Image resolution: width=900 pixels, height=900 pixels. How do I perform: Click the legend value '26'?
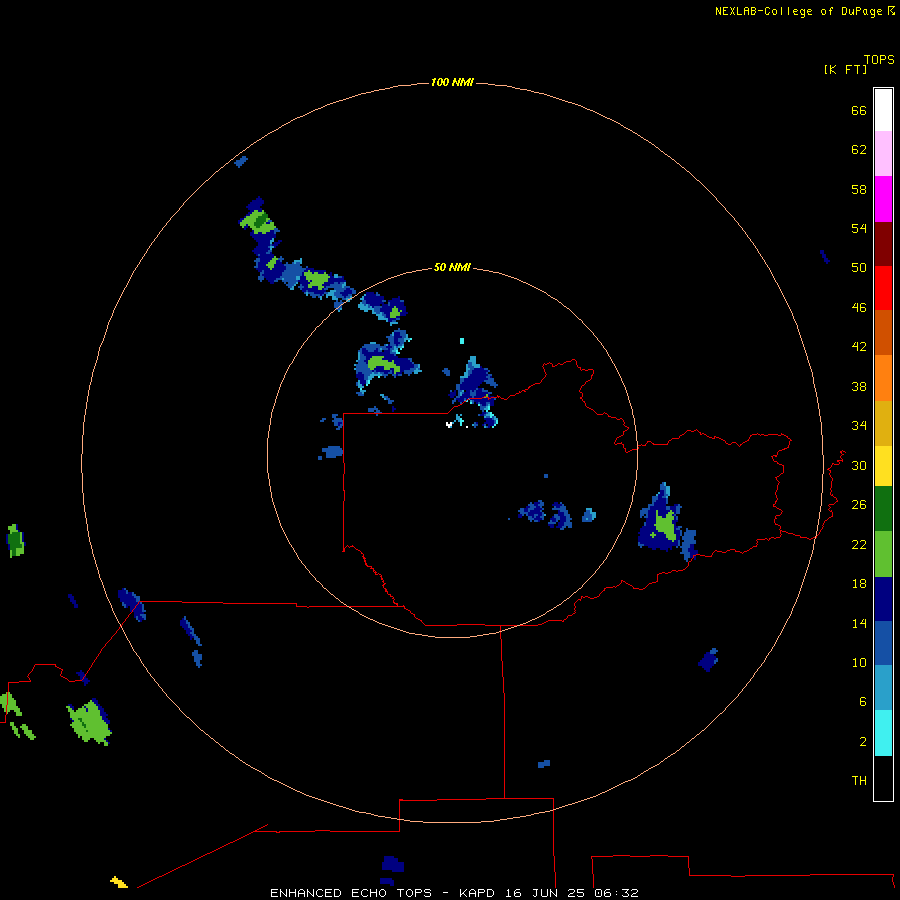pyautogui.click(x=859, y=504)
